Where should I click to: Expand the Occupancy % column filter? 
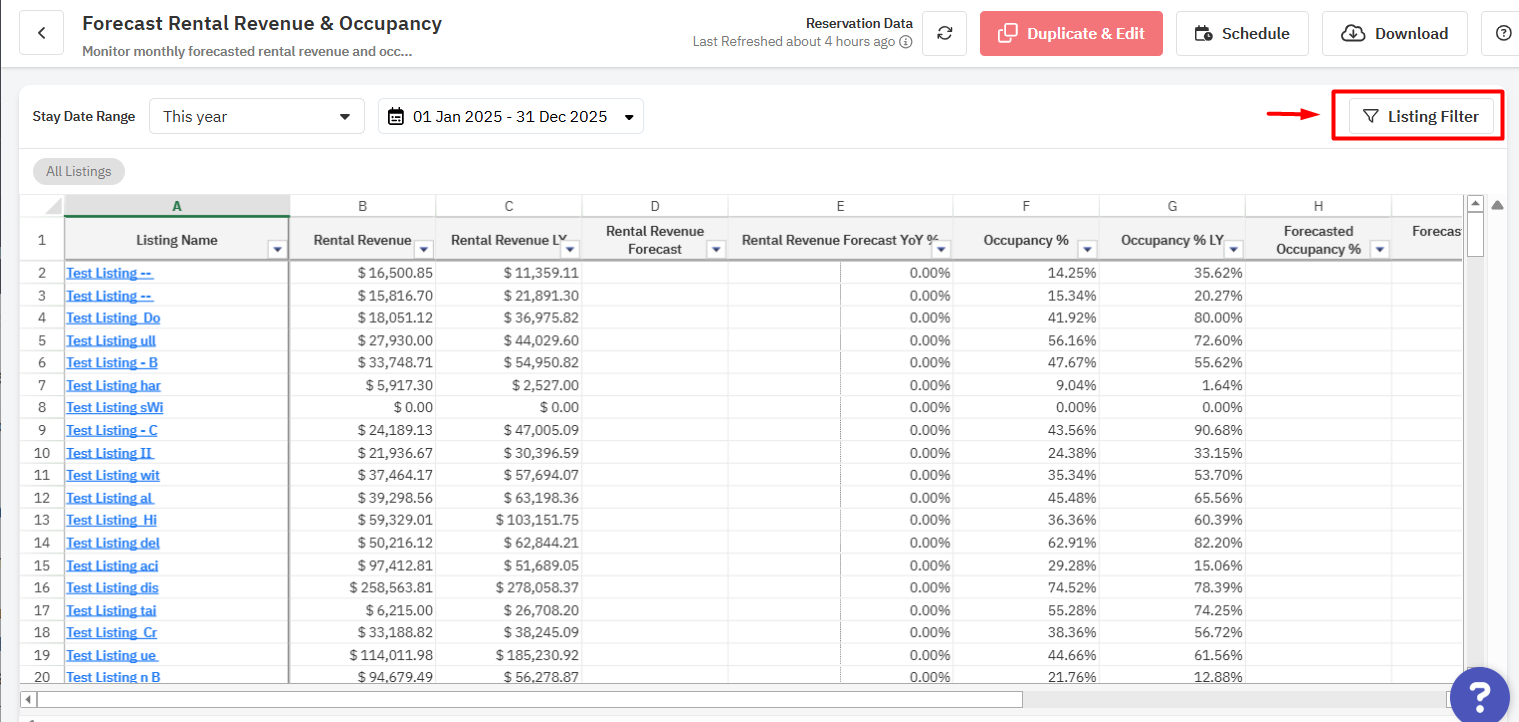click(x=1087, y=250)
